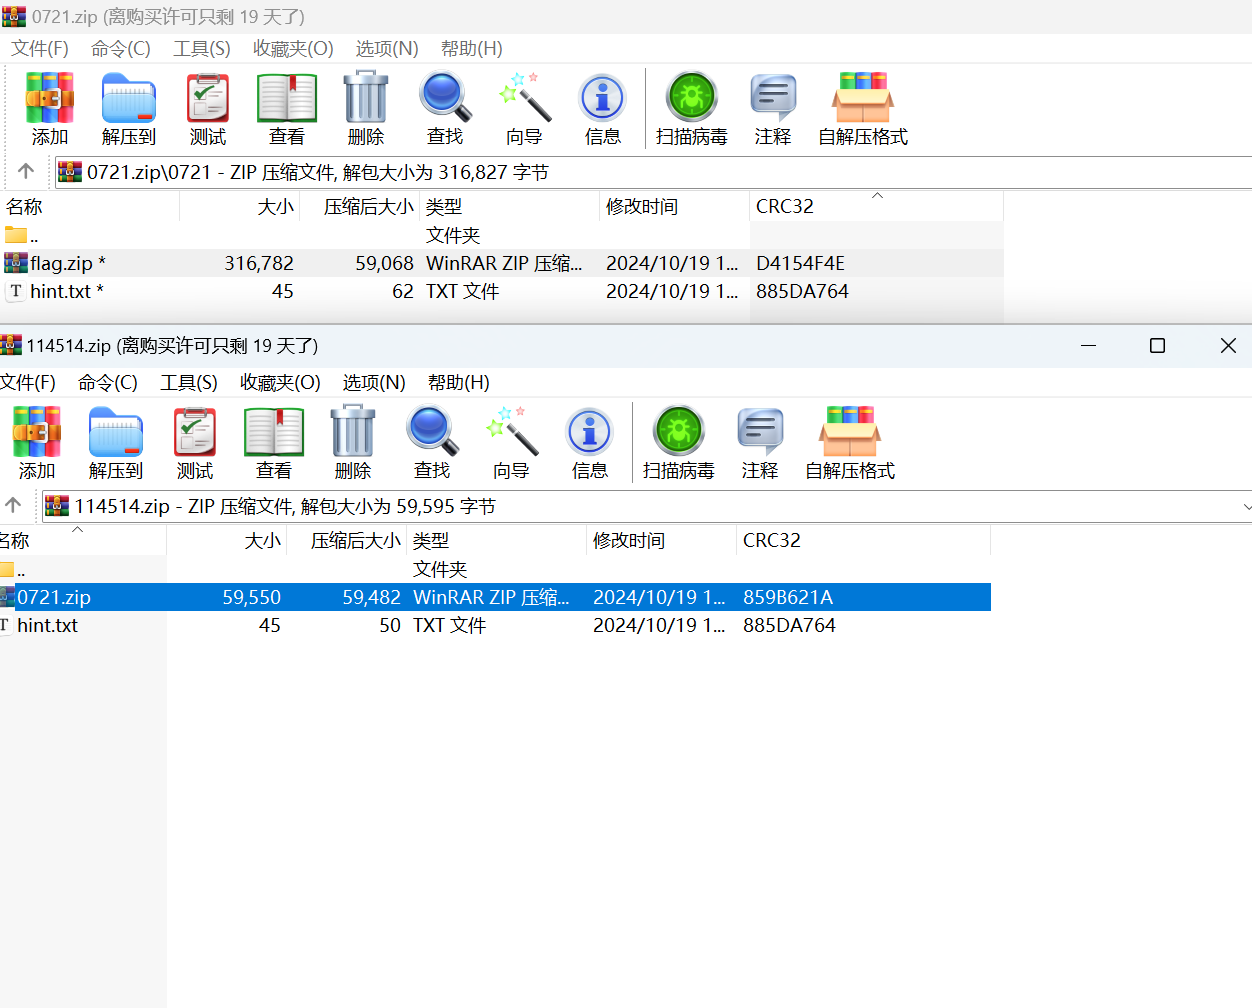
Task: Click CRC32 value D4154F4E
Action: click(800, 263)
